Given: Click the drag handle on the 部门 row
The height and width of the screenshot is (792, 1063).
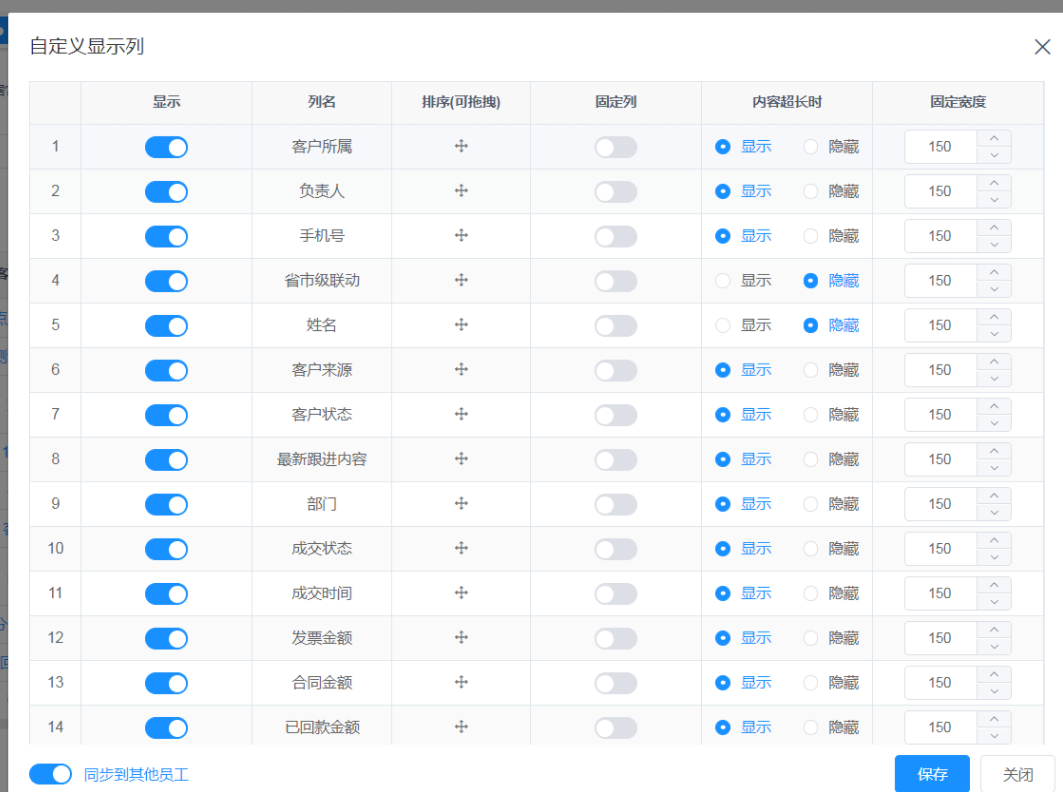Looking at the screenshot, I should [460, 504].
